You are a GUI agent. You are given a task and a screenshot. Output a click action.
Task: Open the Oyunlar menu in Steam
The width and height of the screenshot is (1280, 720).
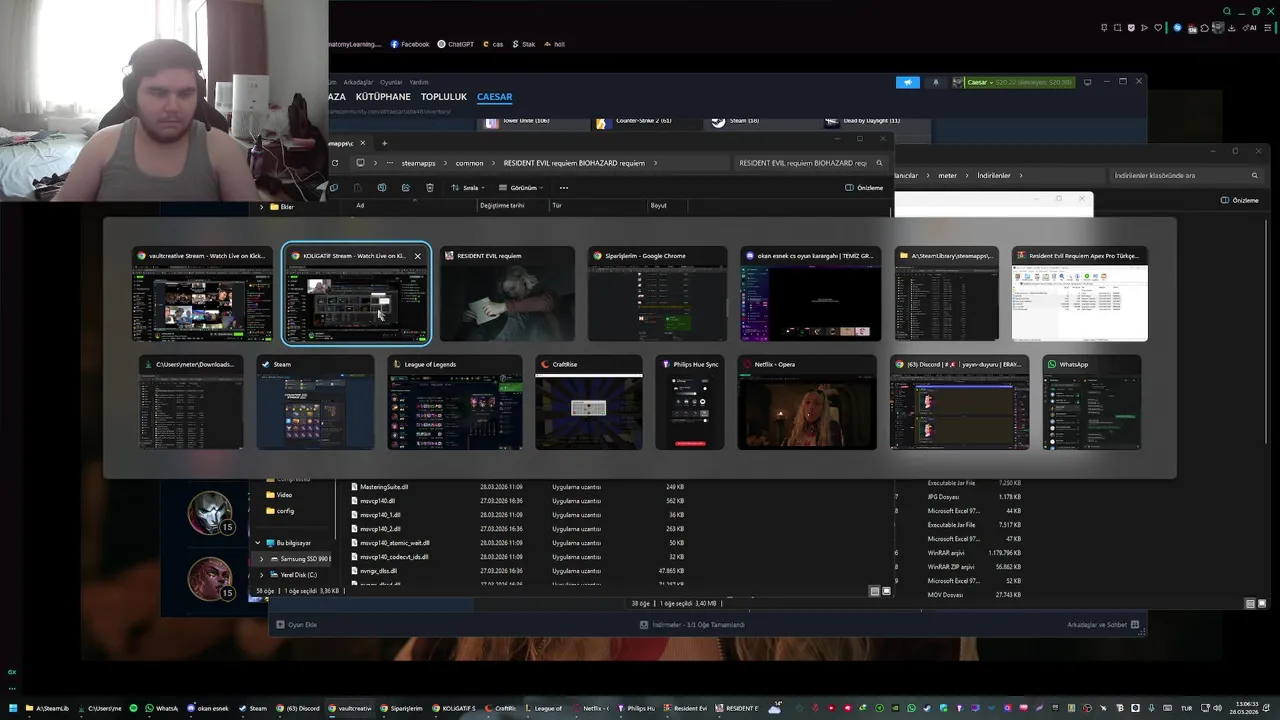point(391,82)
